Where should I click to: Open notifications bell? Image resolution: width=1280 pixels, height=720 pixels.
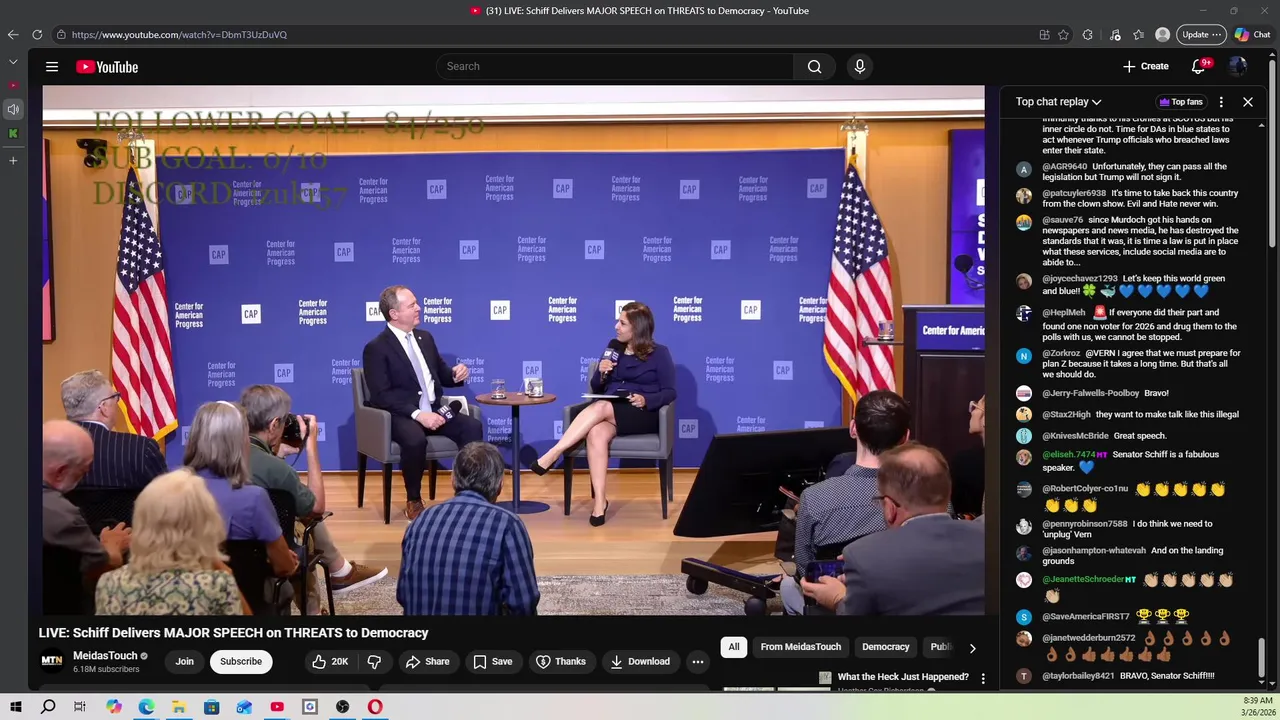coord(1198,66)
